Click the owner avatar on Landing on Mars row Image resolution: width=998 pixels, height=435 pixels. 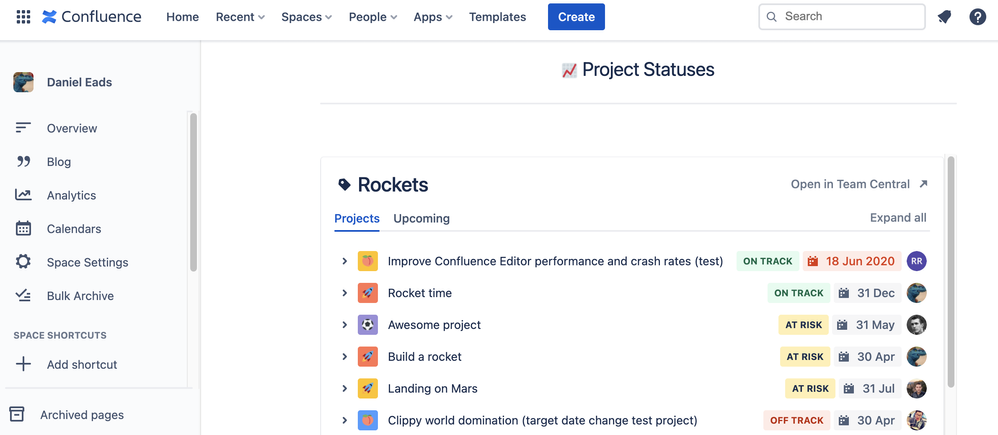917,389
